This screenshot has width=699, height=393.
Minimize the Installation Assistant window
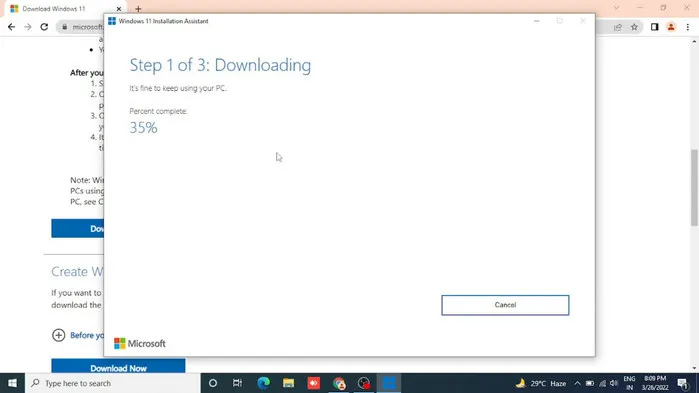(536, 21)
